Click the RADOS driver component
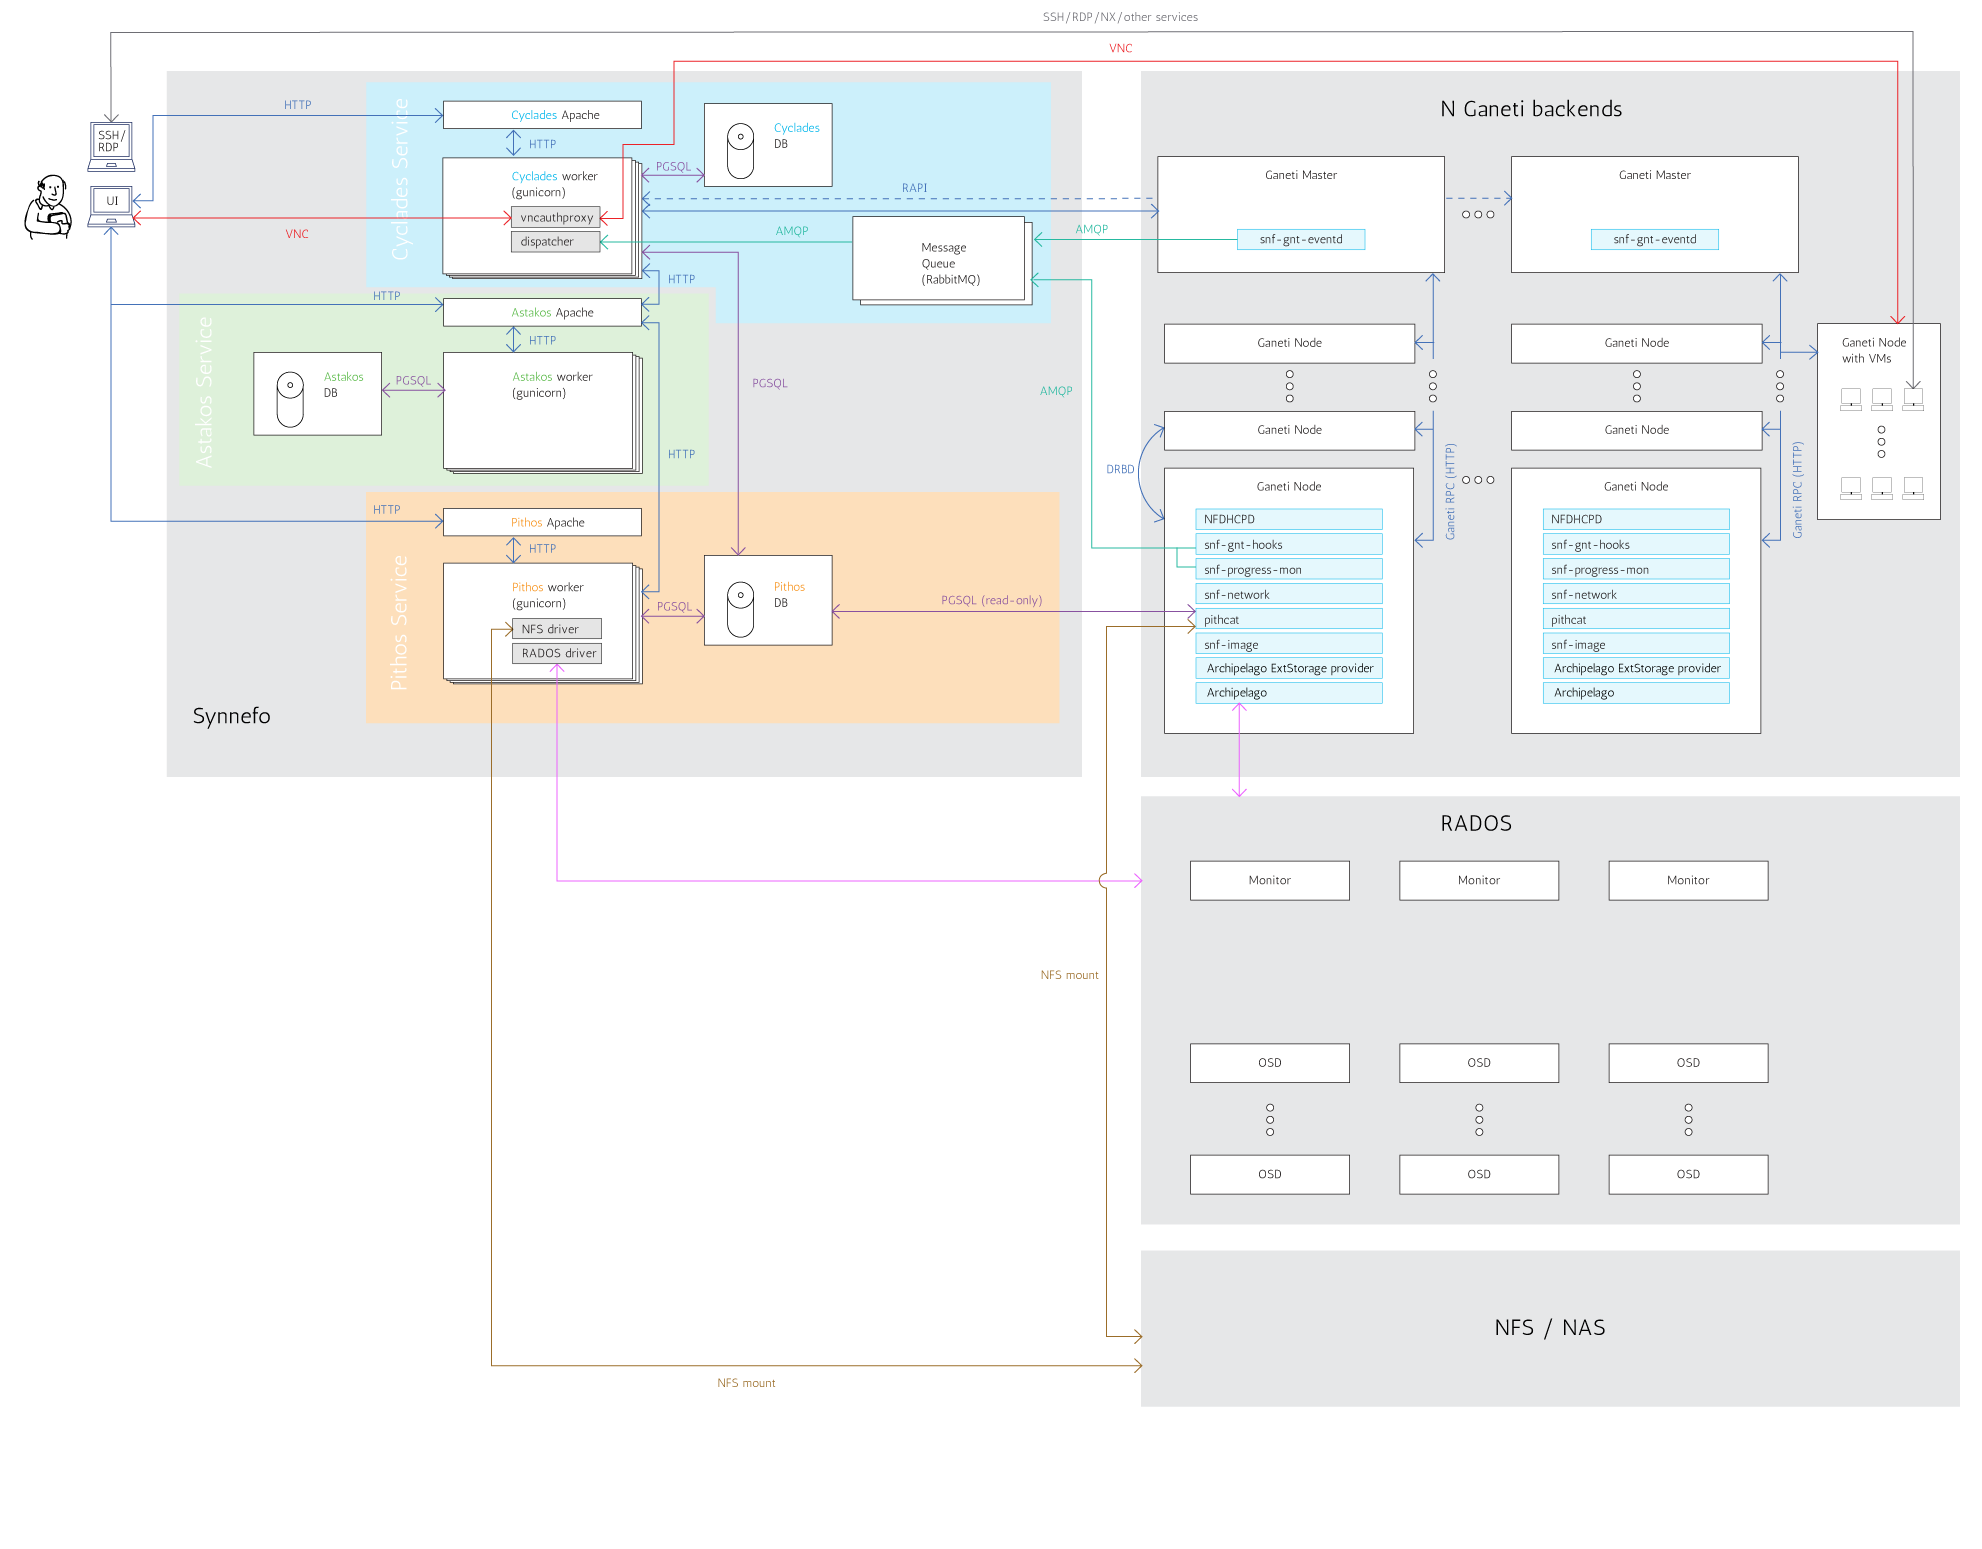This screenshot has height=1549, width=1982. 557,653
